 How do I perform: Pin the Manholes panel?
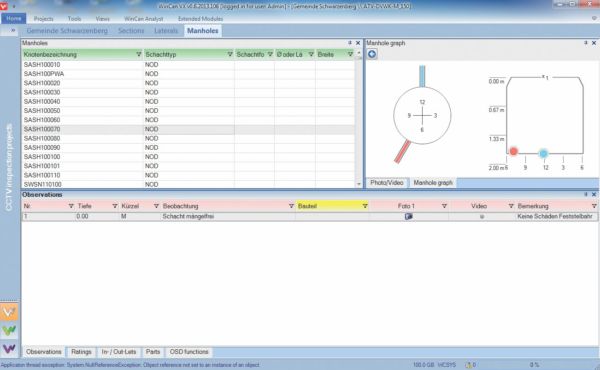pyautogui.click(x=350, y=43)
